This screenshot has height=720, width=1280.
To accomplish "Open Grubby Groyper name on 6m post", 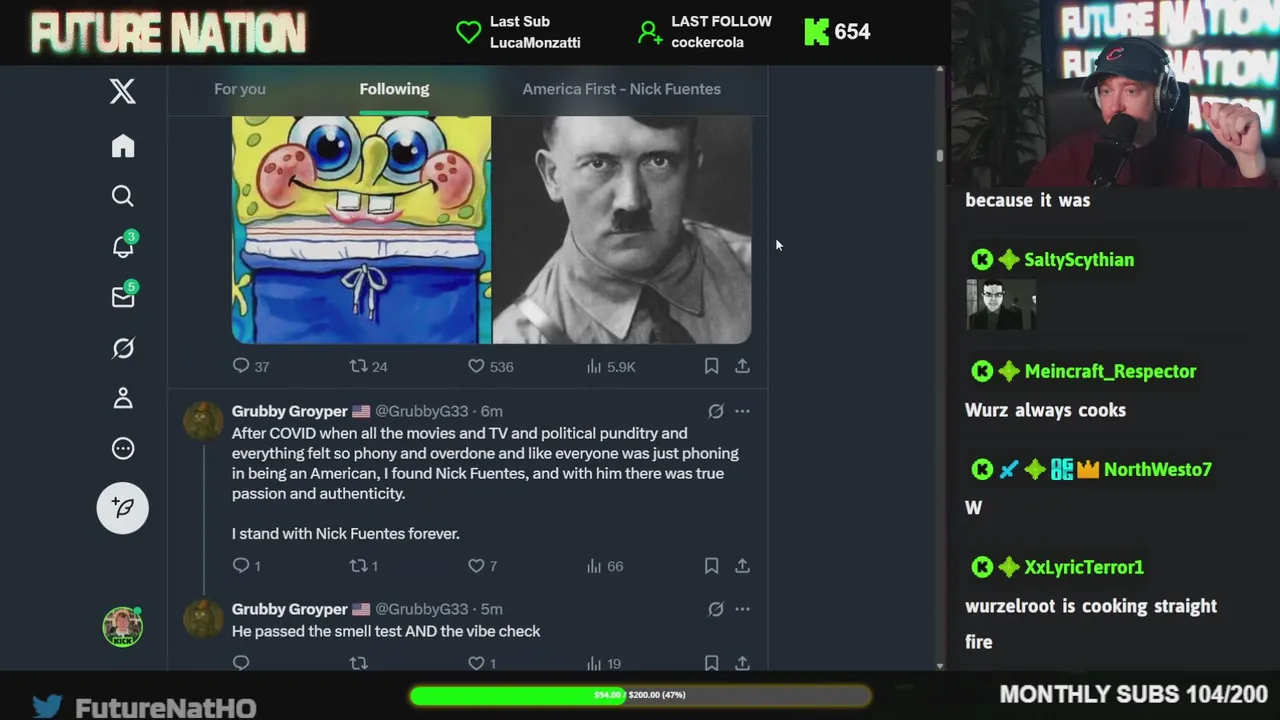I will (289, 411).
